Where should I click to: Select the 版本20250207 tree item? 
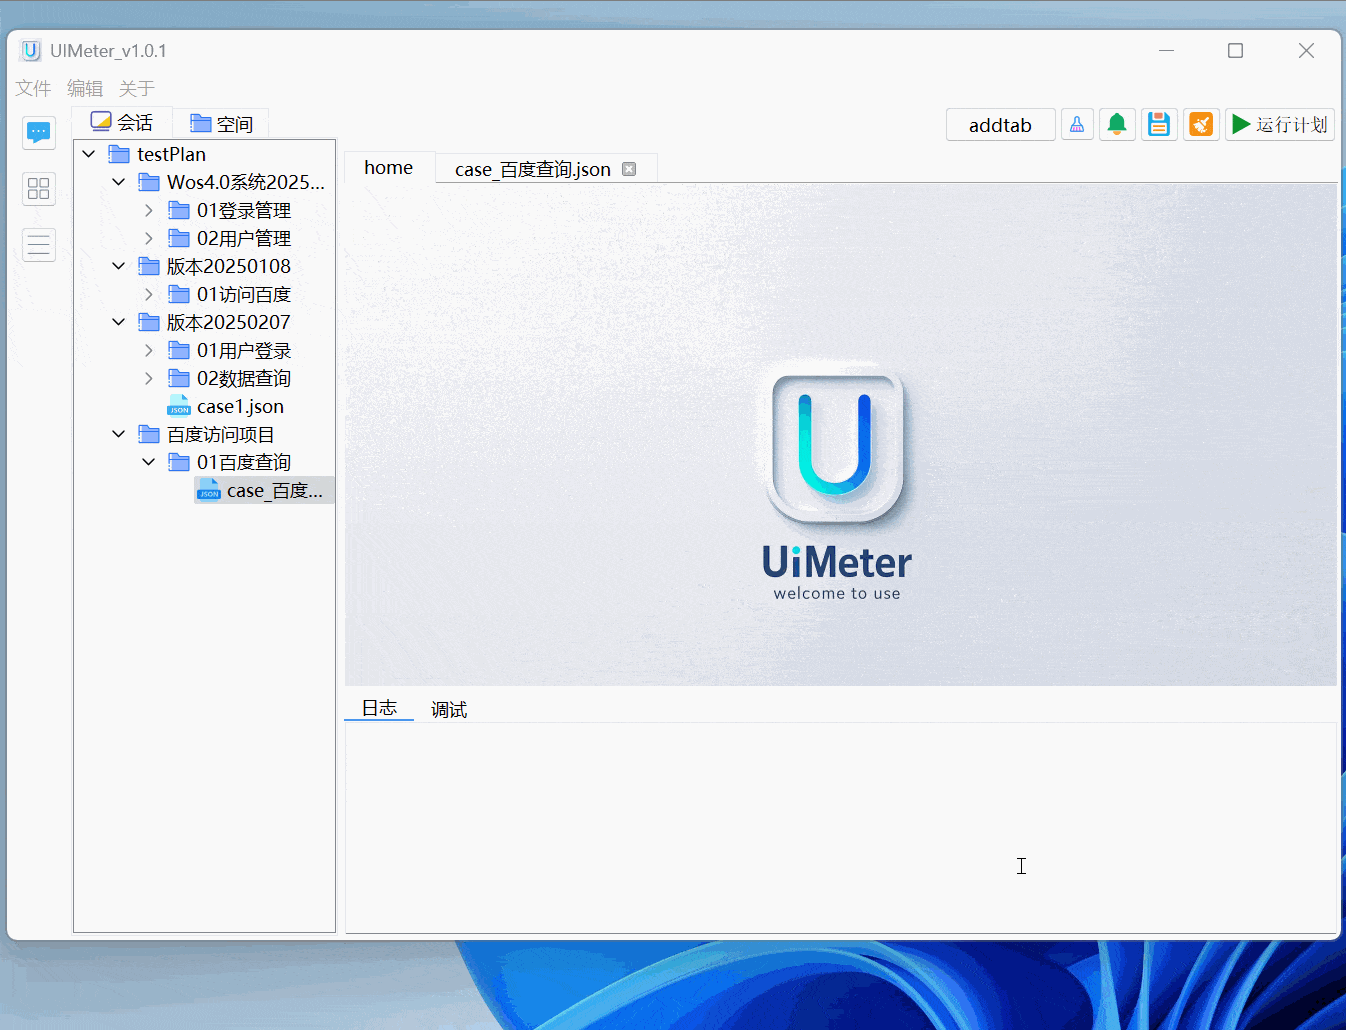[229, 322]
